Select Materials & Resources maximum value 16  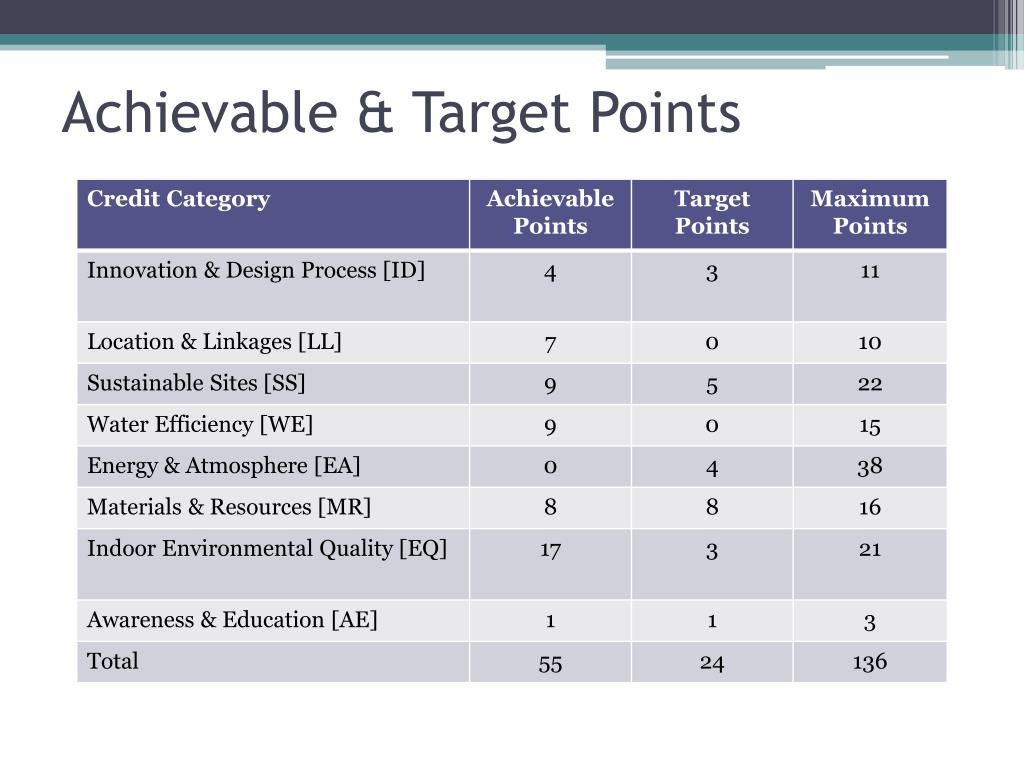870,507
